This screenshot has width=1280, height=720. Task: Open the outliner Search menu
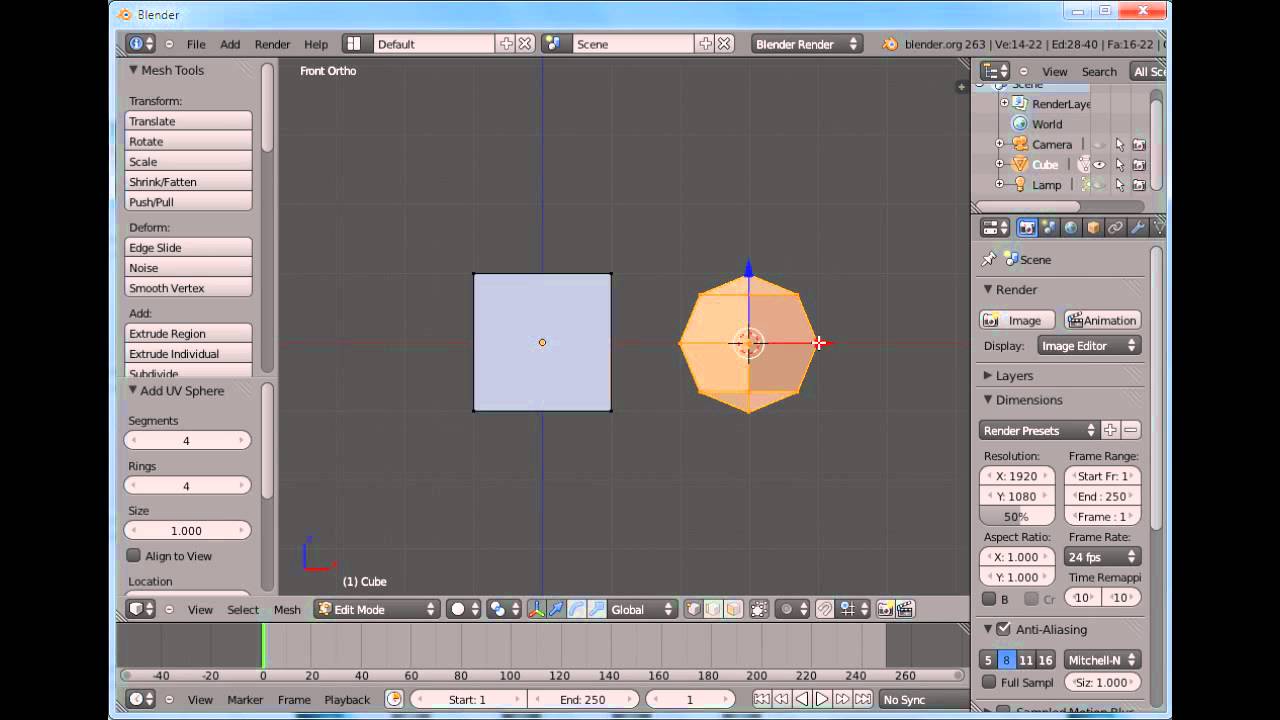click(x=1099, y=71)
